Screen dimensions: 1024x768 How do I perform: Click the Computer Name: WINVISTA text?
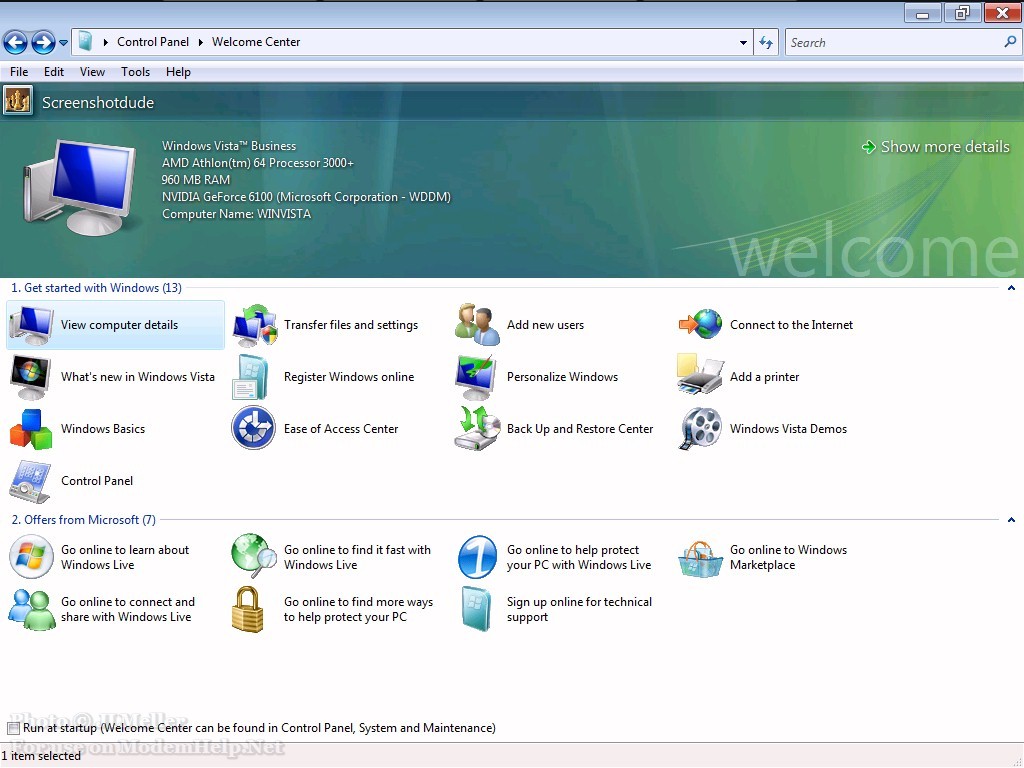point(236,214)
